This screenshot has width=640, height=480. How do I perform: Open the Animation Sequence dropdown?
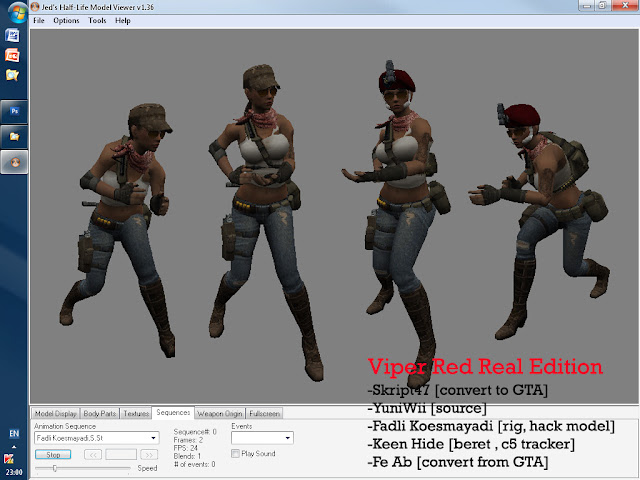[97, 438]
